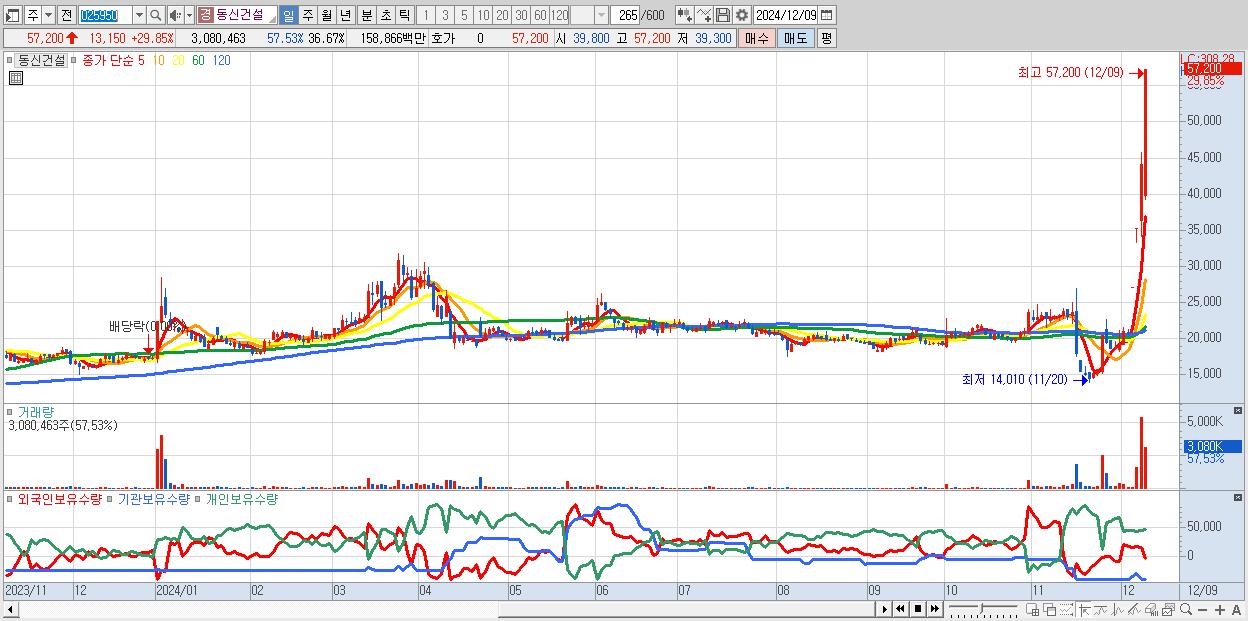Save the chart with floppy icon
This screenshot has width=1248, height=621.
(722, 15)
